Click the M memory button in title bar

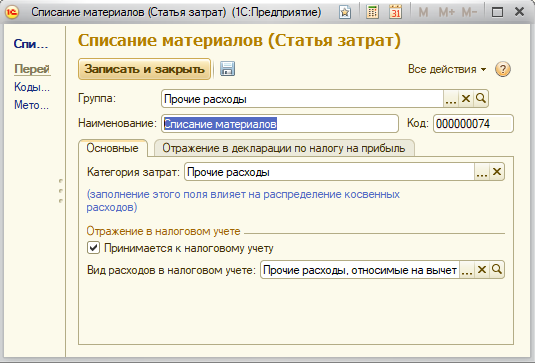423,13
